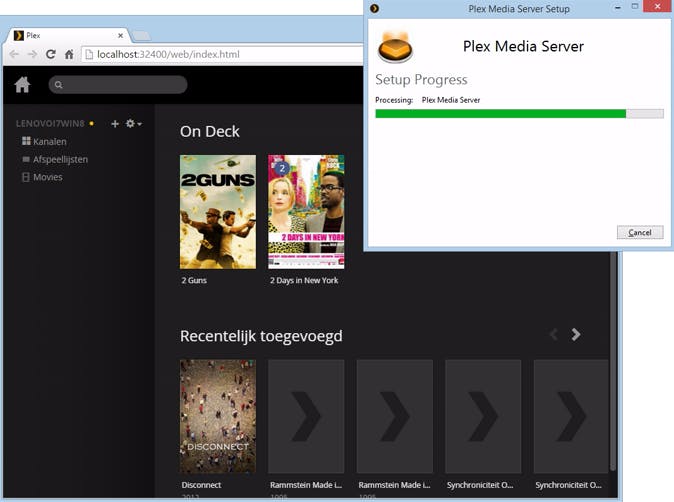Viewport: 674px width, 502px height.
Task: Click the setup progress bar
Action: click(519, 114)
